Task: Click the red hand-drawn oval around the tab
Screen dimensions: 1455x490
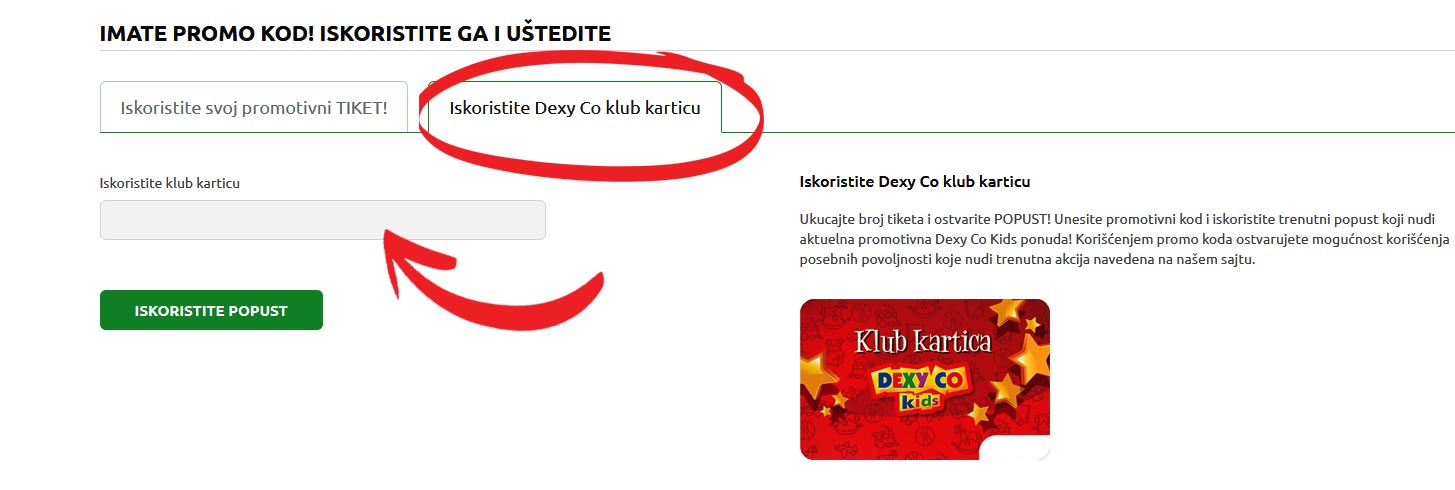Action: [x=590, y=107]
